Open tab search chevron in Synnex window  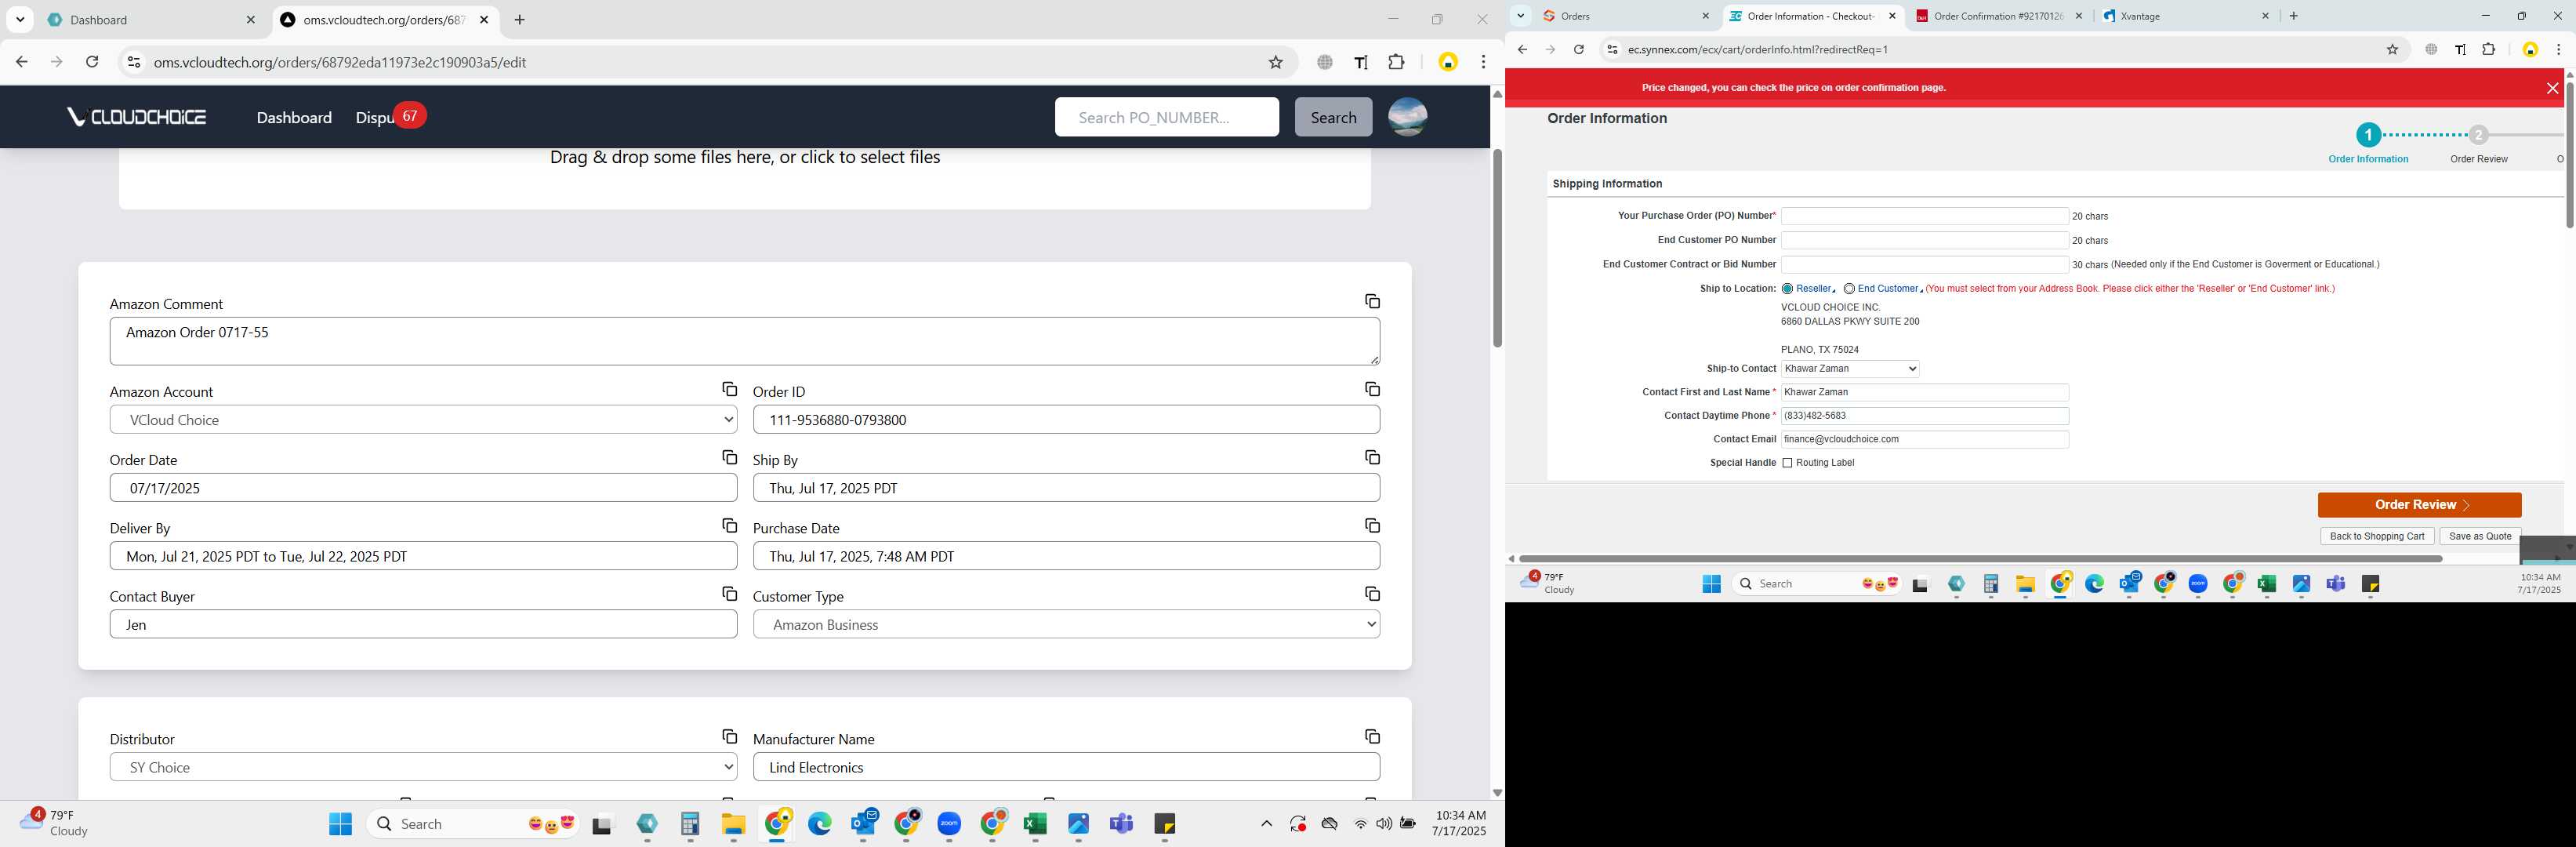pos(1520,16)
